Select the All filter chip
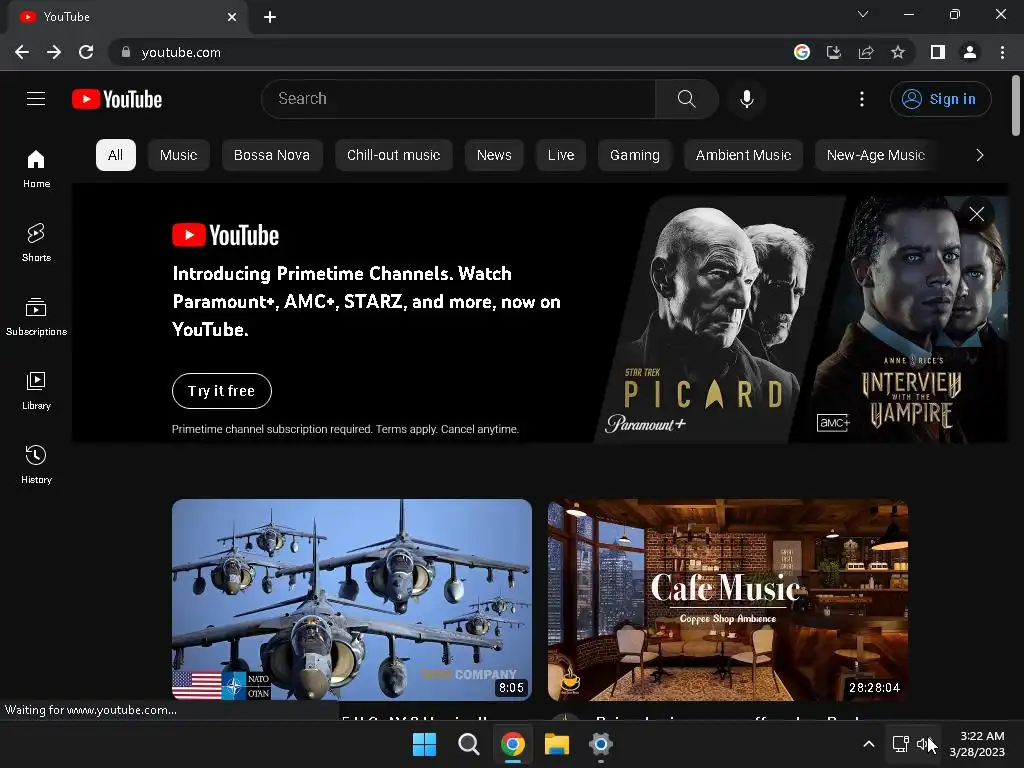This screenshot has height=768, width=1024. pyautogui.click(x=116, y=155)
